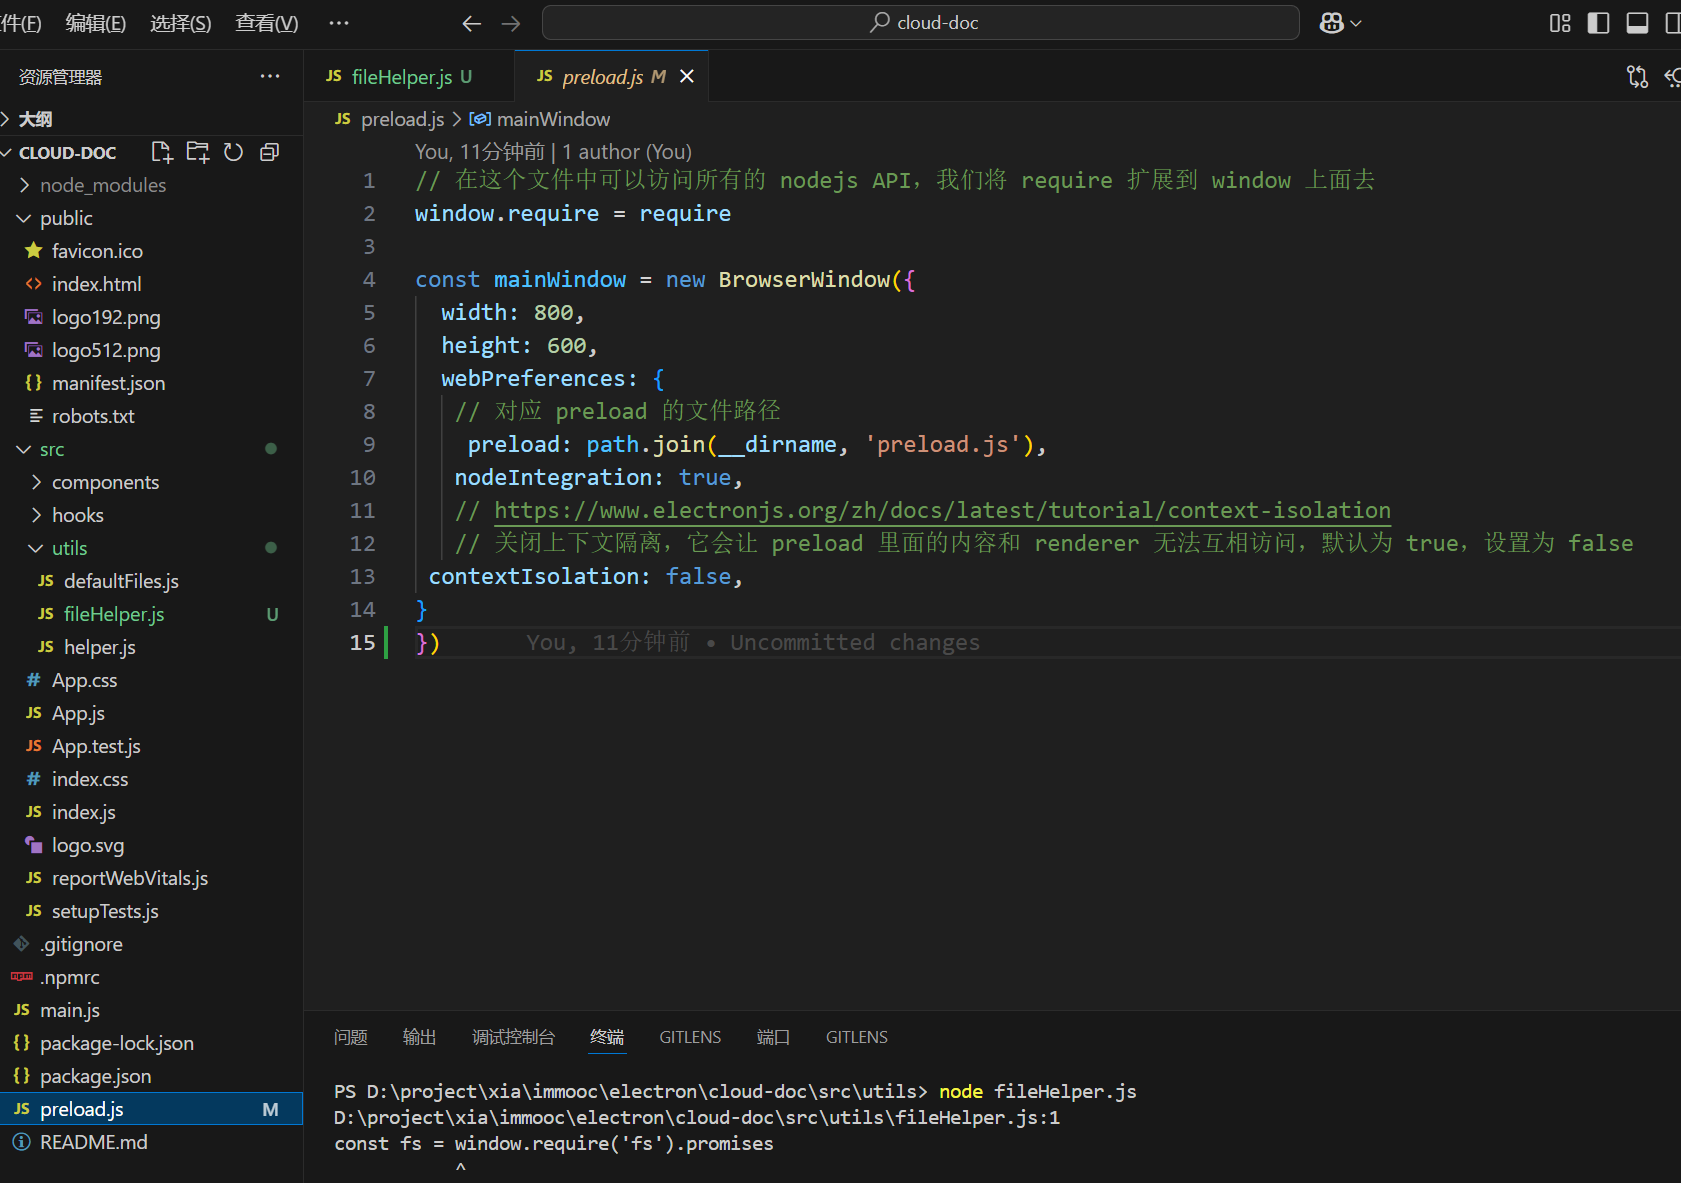The height and width of the screenshot is (1183, 1681).
Task: Click line number 15 in gutter
Action: pyautogui.click(x=362, y=642)
